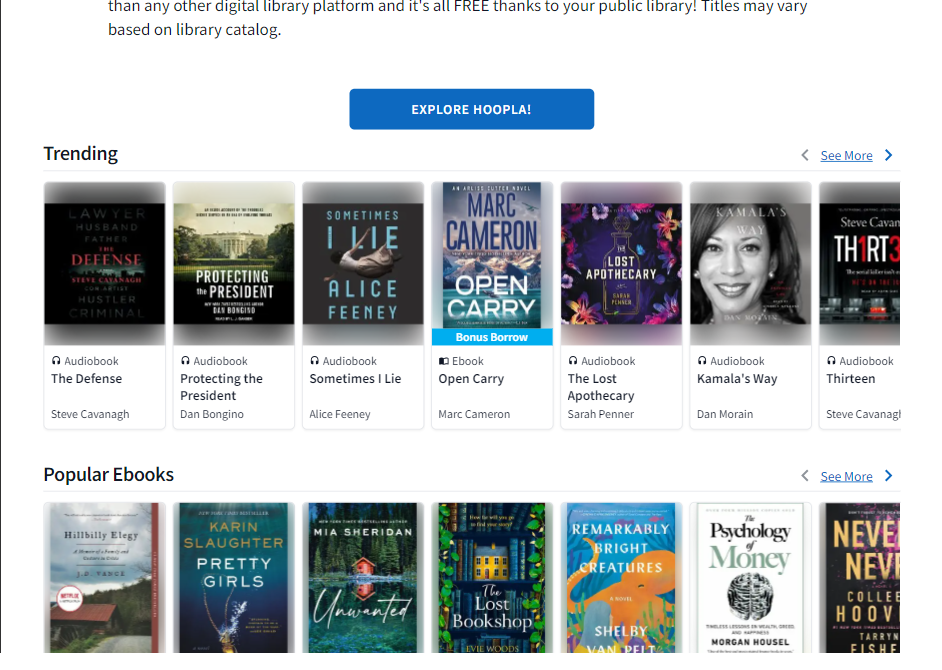Open Sometimes I Lie cover image
This screenshot has height=670, width=942.
tap(363, 264)
